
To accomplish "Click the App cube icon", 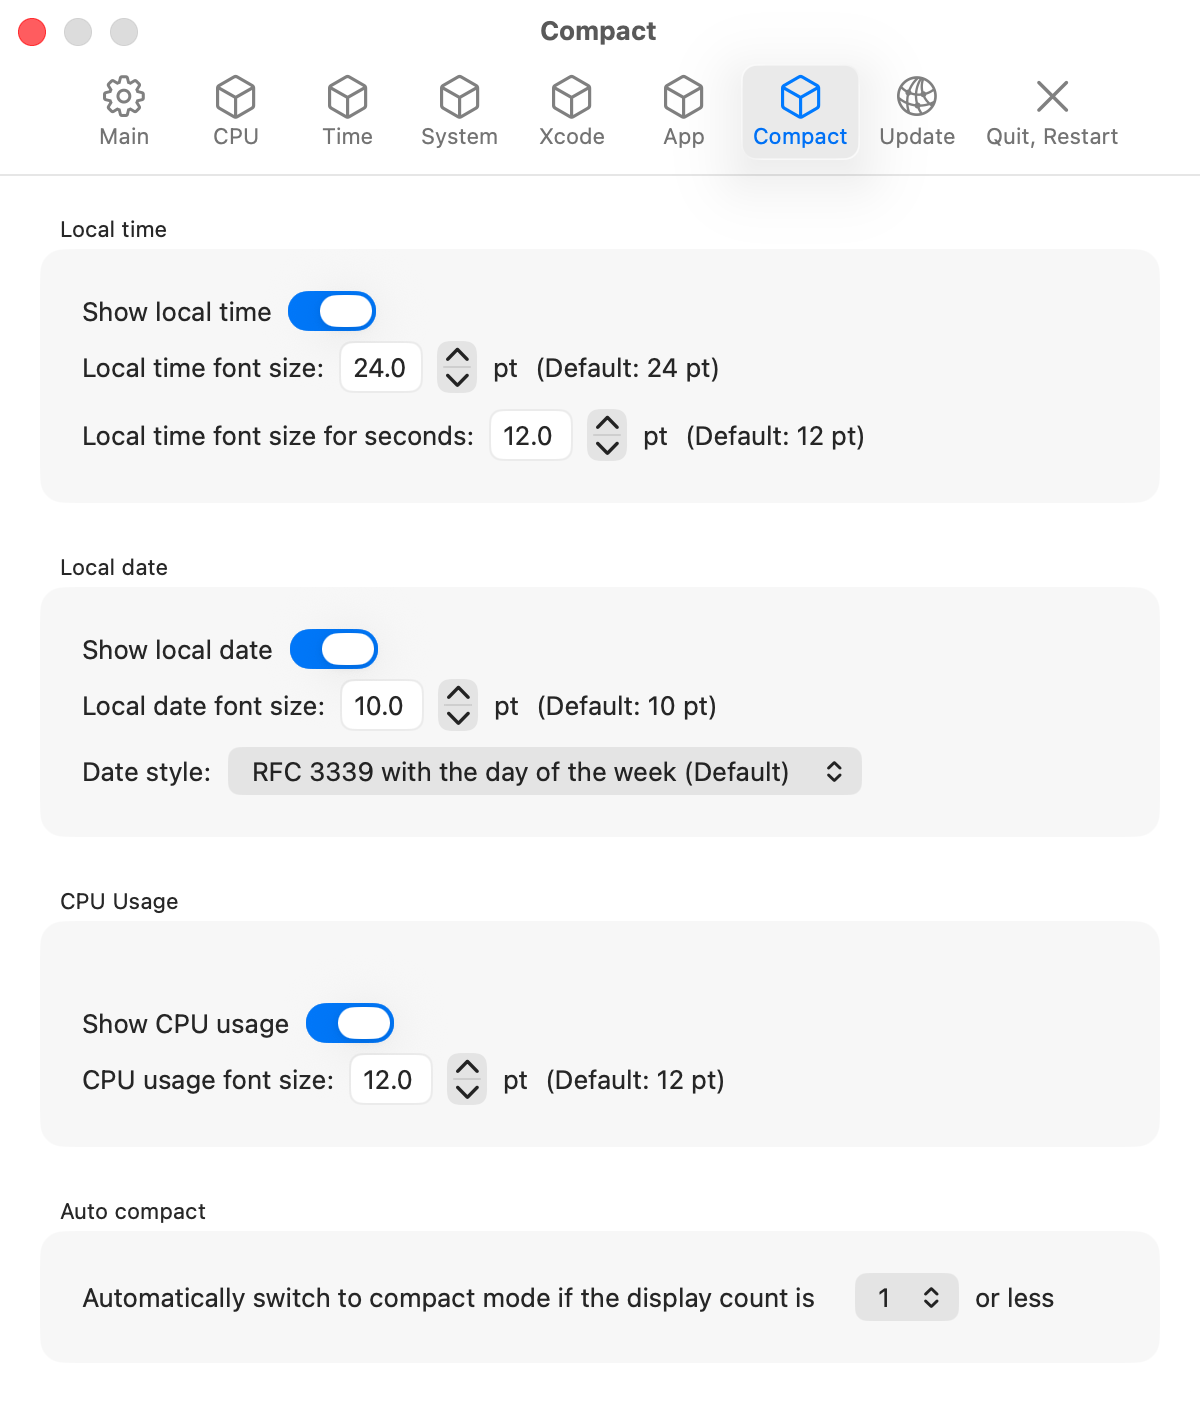I will click(683, 98).
